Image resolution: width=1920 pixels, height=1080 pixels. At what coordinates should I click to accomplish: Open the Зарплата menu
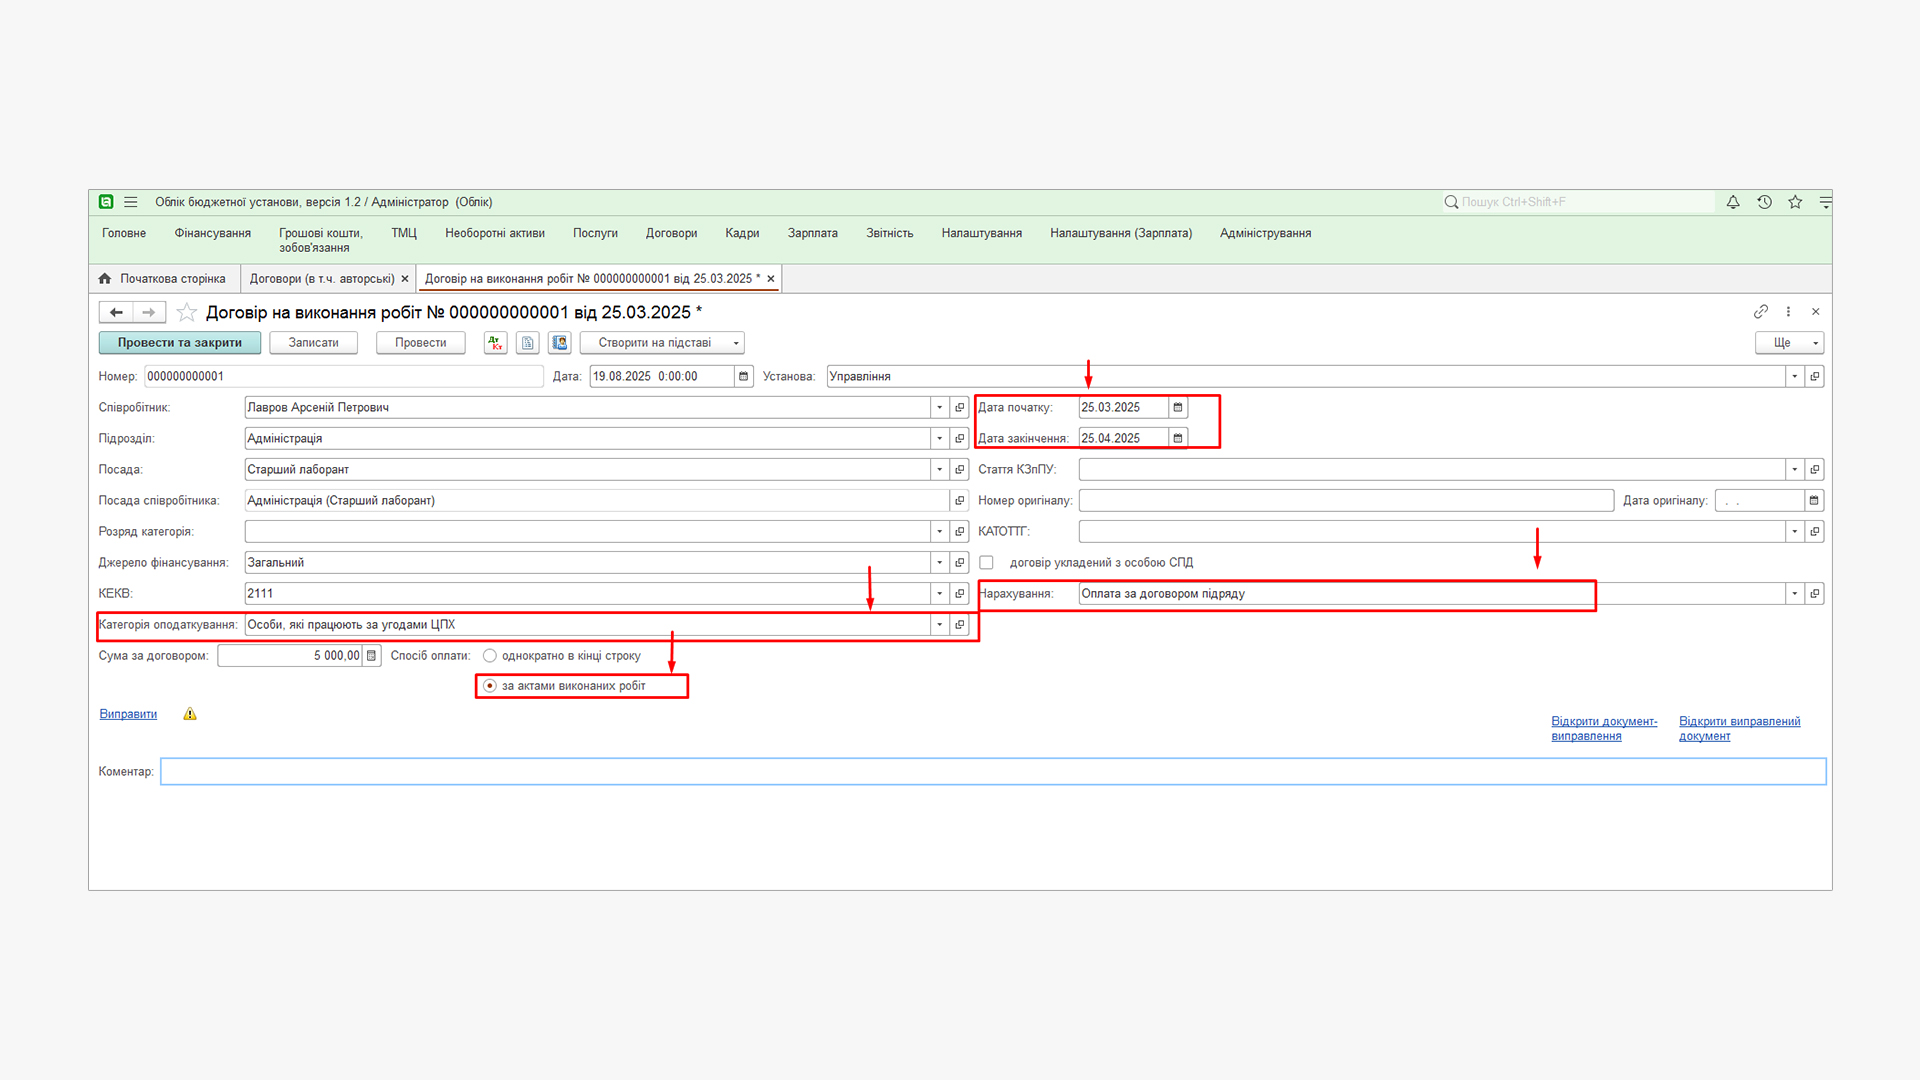(x=812, y=233)
